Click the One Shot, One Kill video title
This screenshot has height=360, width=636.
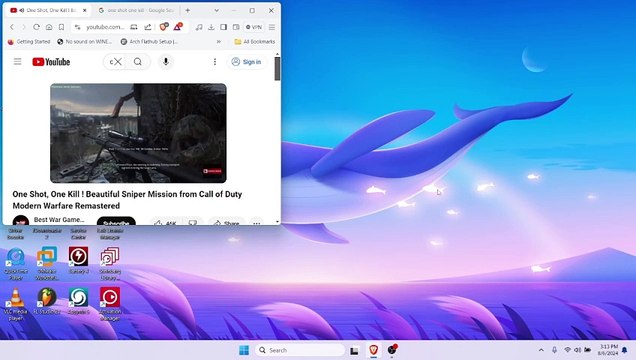click(x=127, y=200)
